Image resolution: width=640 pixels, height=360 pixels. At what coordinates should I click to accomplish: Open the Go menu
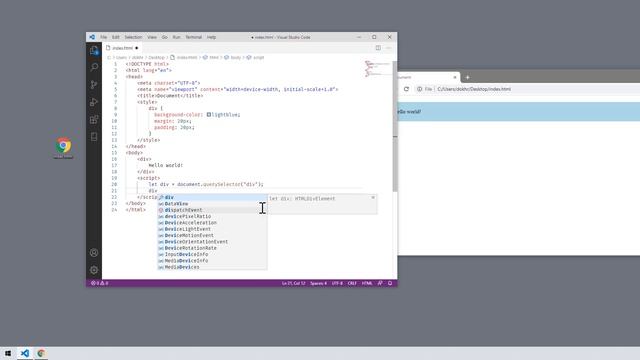pos(164,37)
